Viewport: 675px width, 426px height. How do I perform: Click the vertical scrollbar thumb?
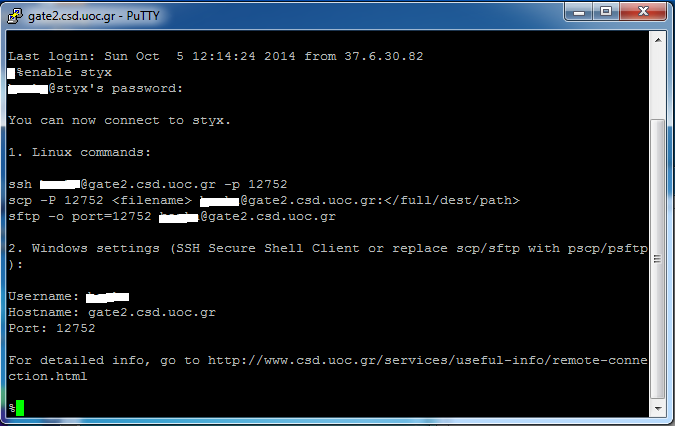coord(658,259)
